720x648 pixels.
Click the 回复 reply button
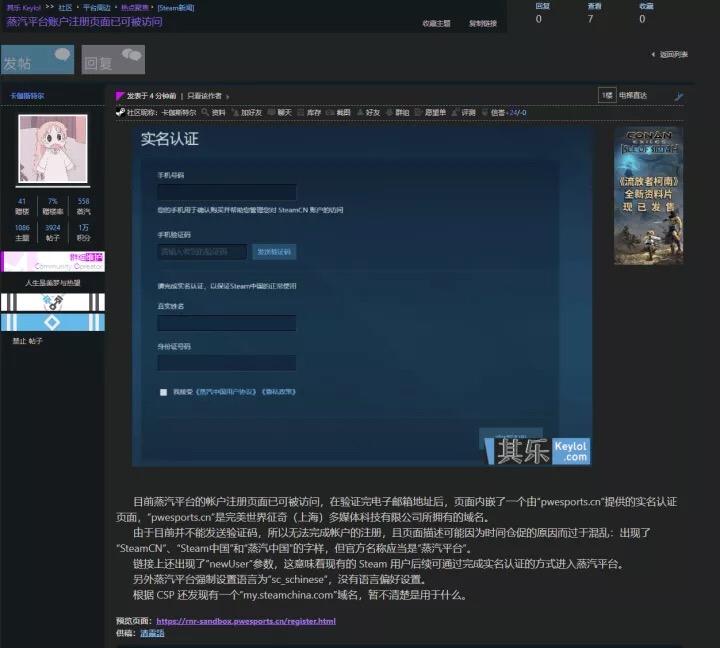tap(113, 59)
